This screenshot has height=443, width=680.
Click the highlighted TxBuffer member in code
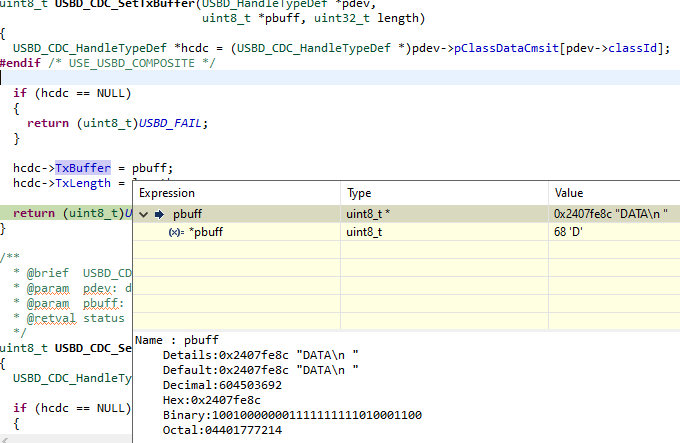[x=83, y=168]
